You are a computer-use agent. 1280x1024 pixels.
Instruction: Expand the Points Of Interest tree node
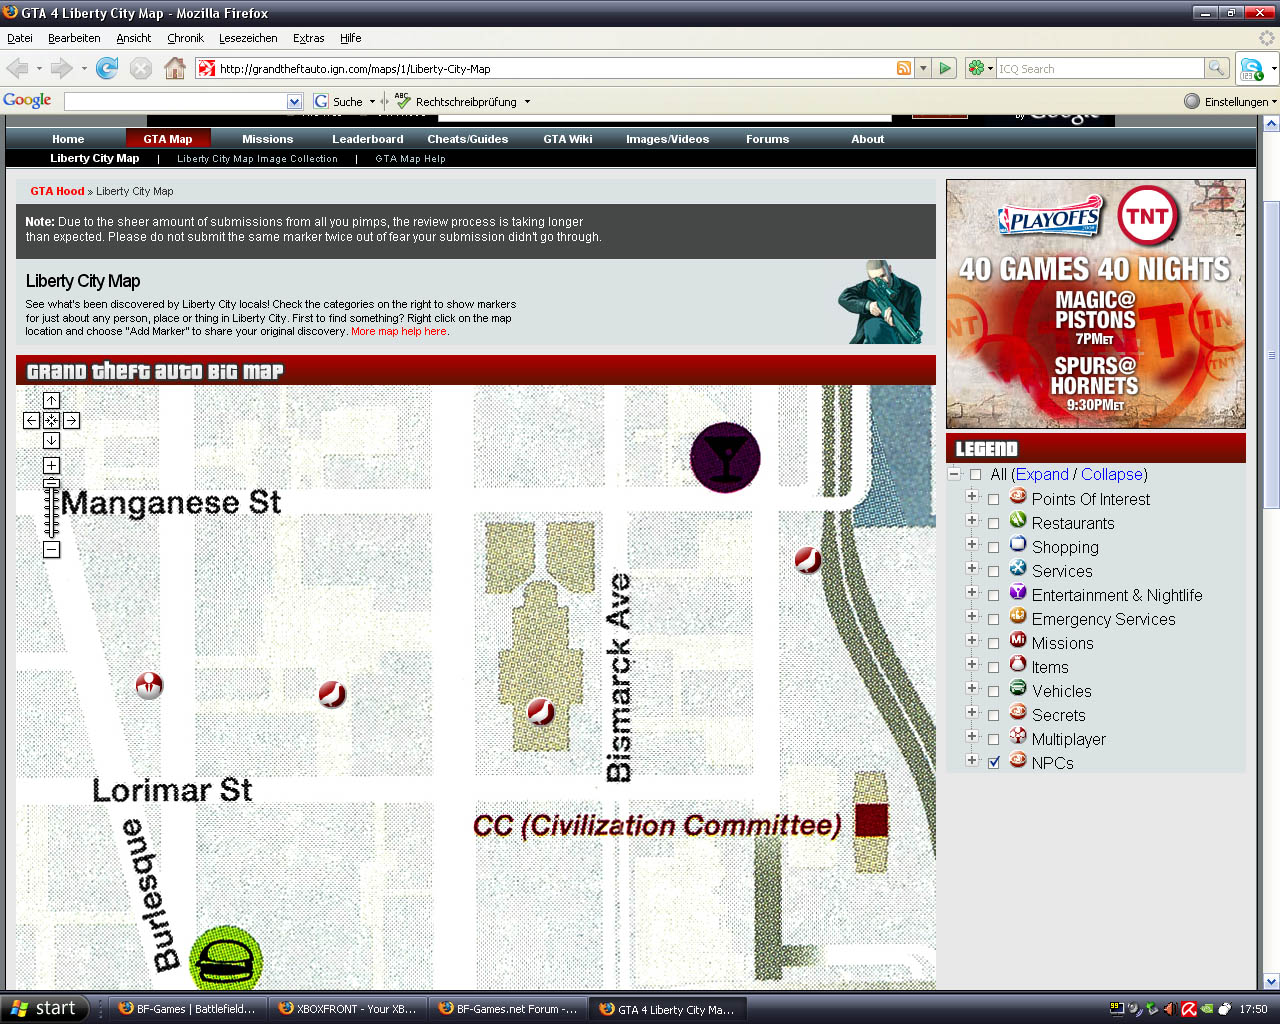pyautogui.click(x=971, y=496)
